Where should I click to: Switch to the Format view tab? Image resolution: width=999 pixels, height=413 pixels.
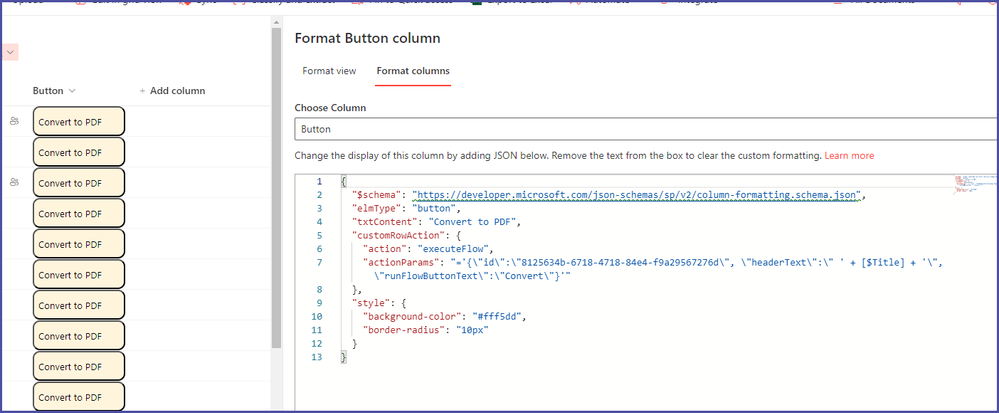[329, 71]
